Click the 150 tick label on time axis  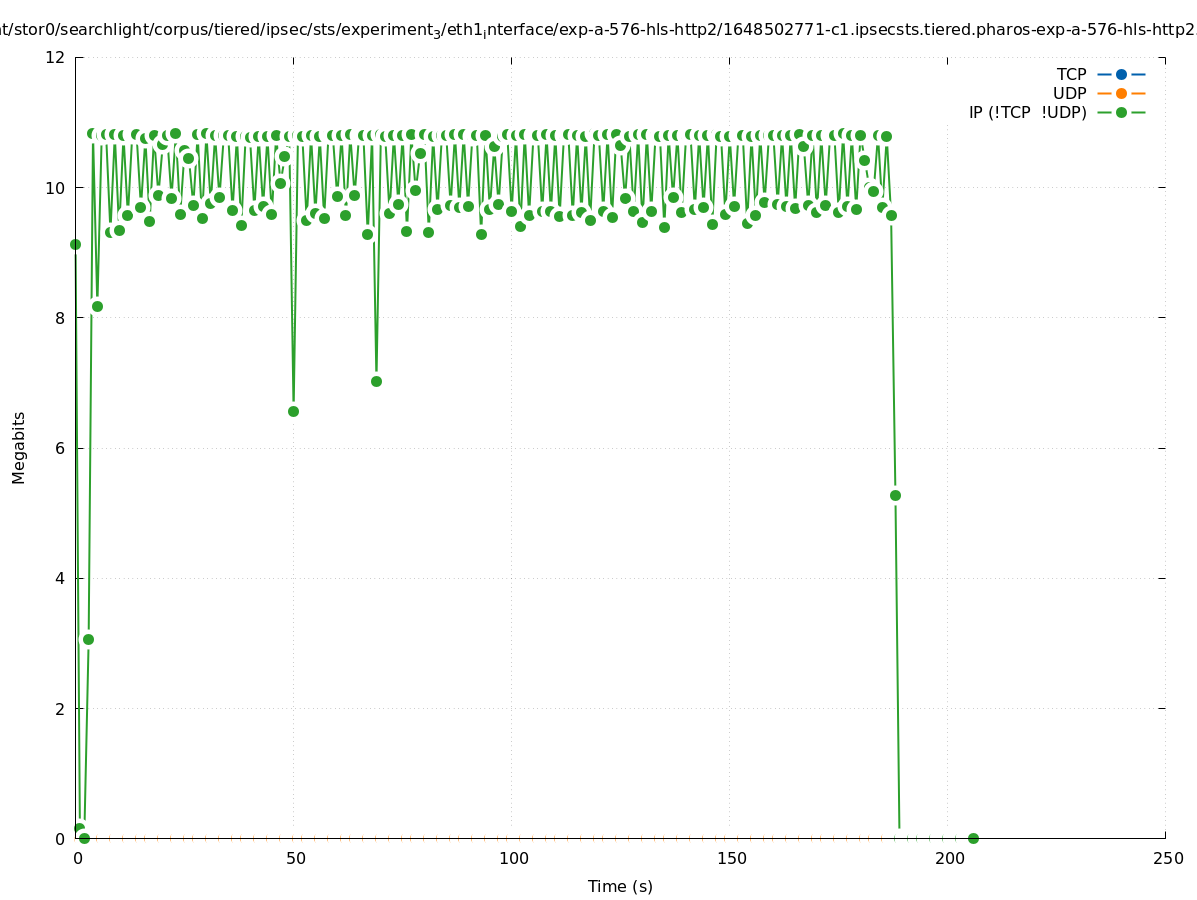click(x=730, y=859)
